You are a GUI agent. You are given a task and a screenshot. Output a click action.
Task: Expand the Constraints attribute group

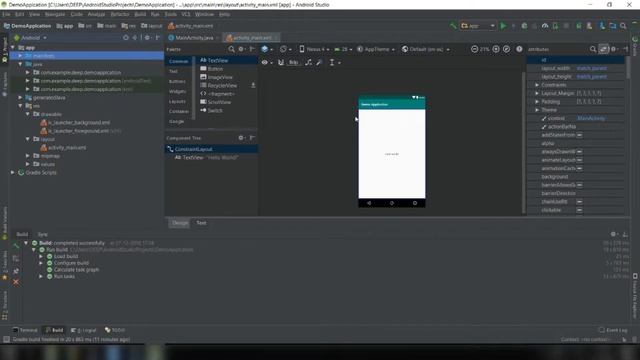pos(537,85)
